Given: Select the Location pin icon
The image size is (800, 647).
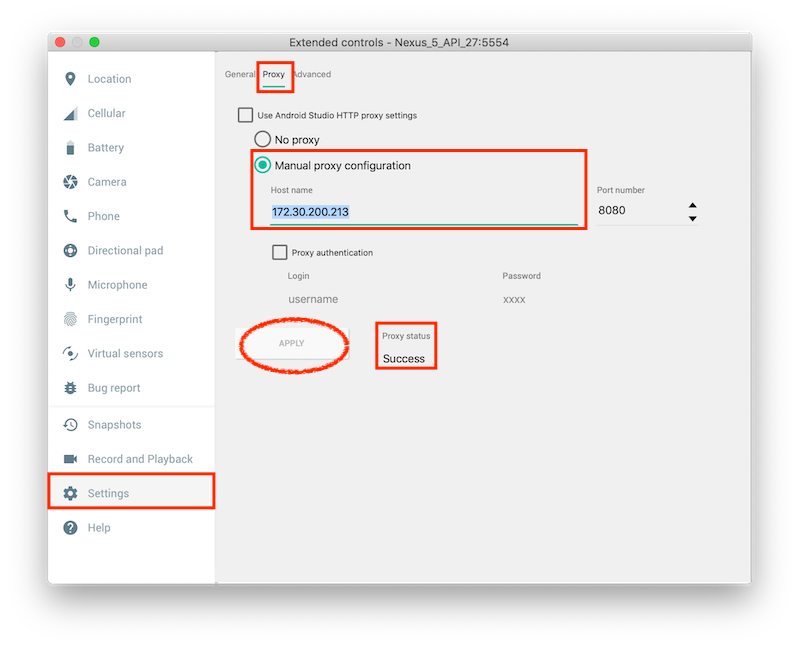Looking at the screenshot, I should tap(70, 78).
